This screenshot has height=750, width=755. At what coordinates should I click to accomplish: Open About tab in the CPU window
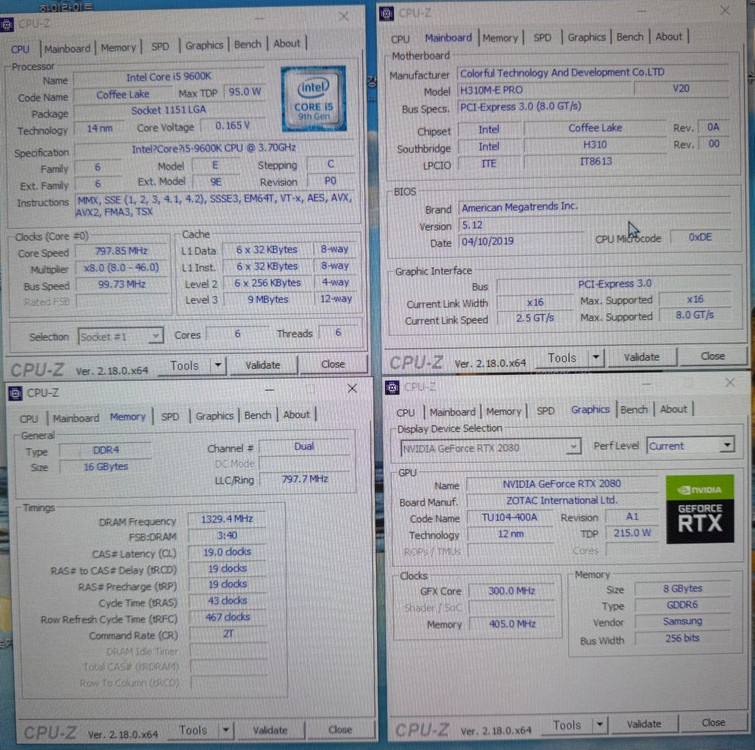tap(287, 43)
